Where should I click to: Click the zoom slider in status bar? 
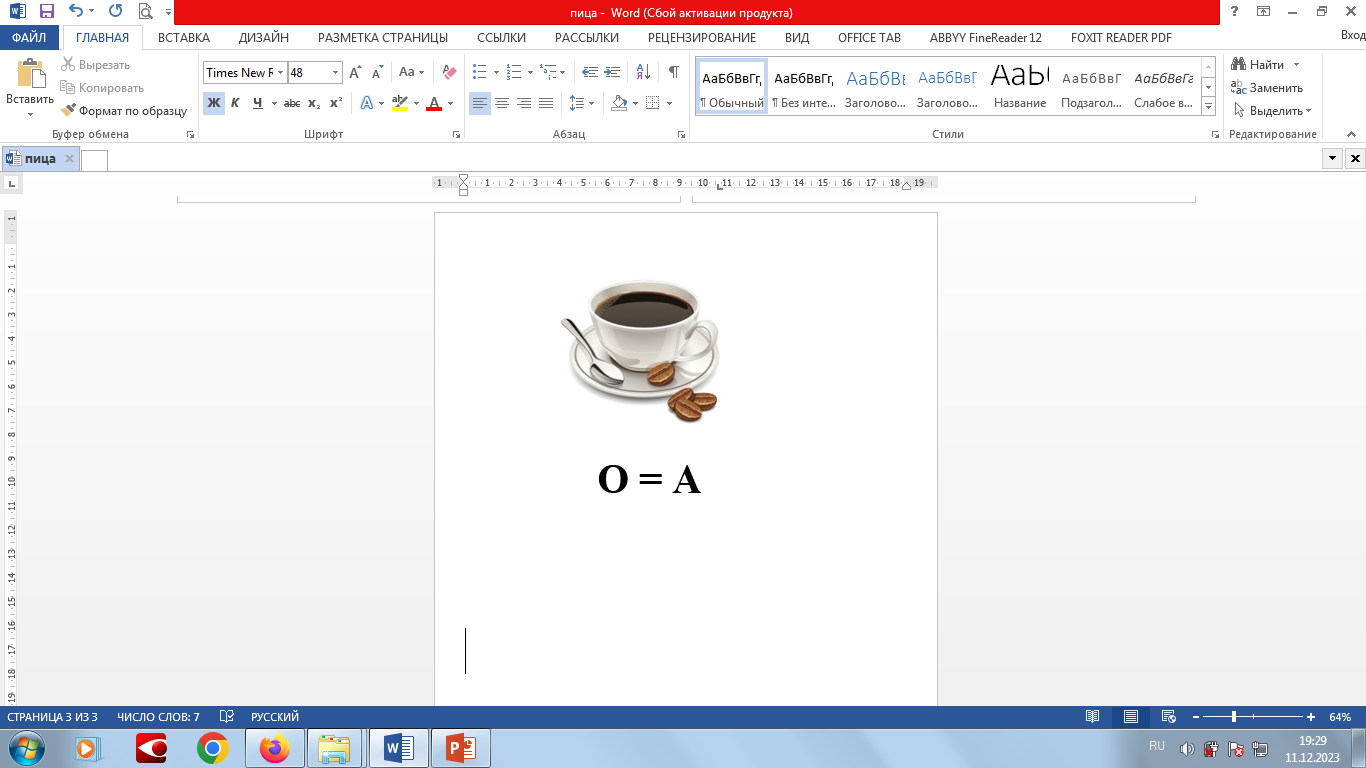coord(1234,717)
